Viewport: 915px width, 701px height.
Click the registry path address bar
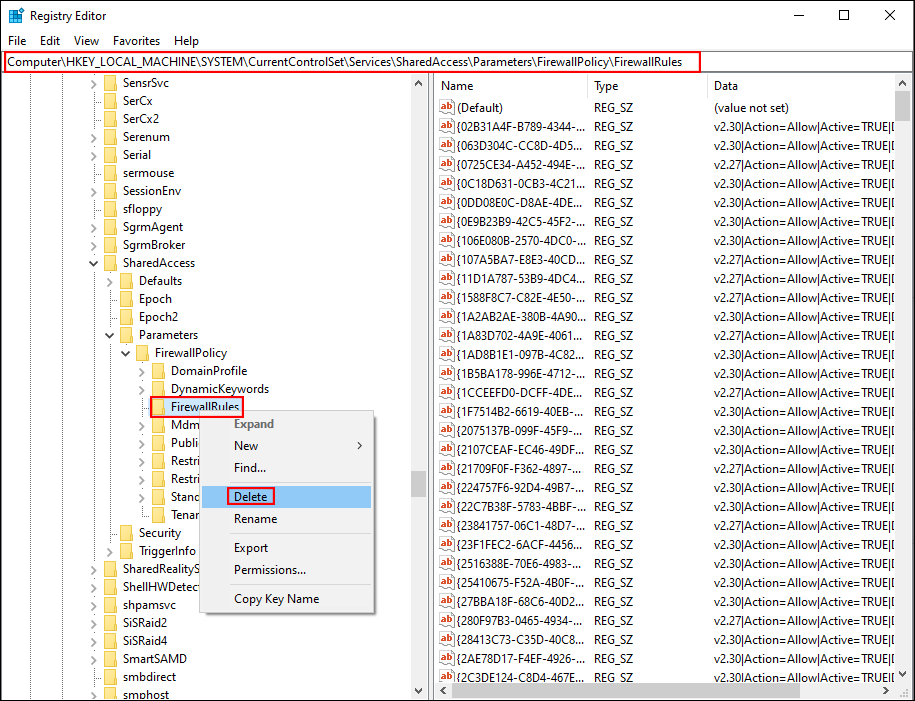[x=350, y=62]
